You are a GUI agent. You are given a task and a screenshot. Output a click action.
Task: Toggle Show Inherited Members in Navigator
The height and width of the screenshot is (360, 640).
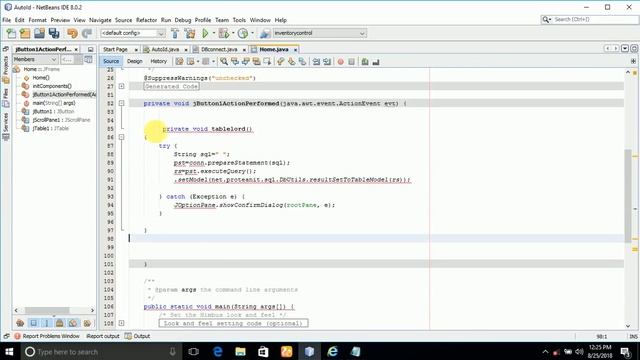(x=20, y=323)
